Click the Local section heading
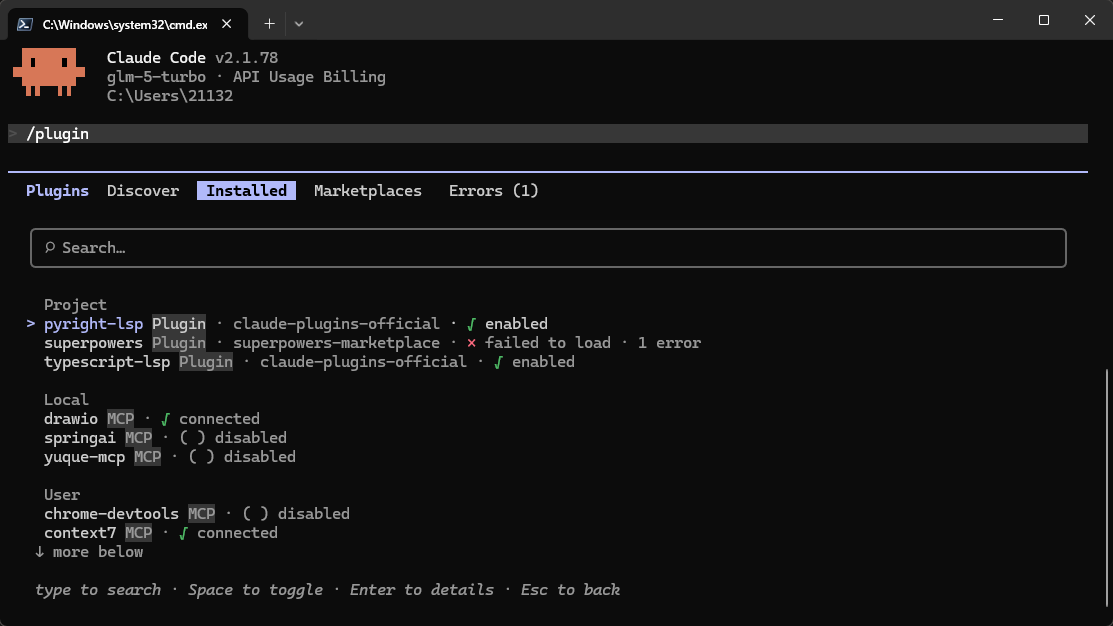Screen dimensions: 1113x626 point(66,400)
